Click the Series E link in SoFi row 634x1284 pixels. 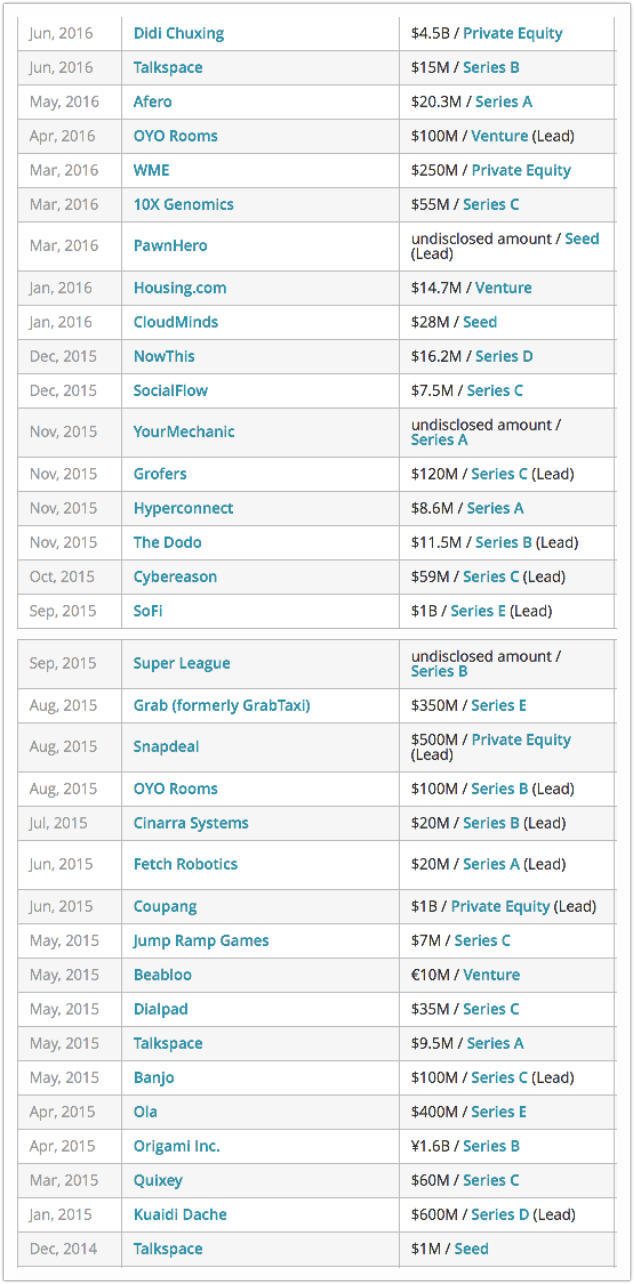tap(478, 610)
